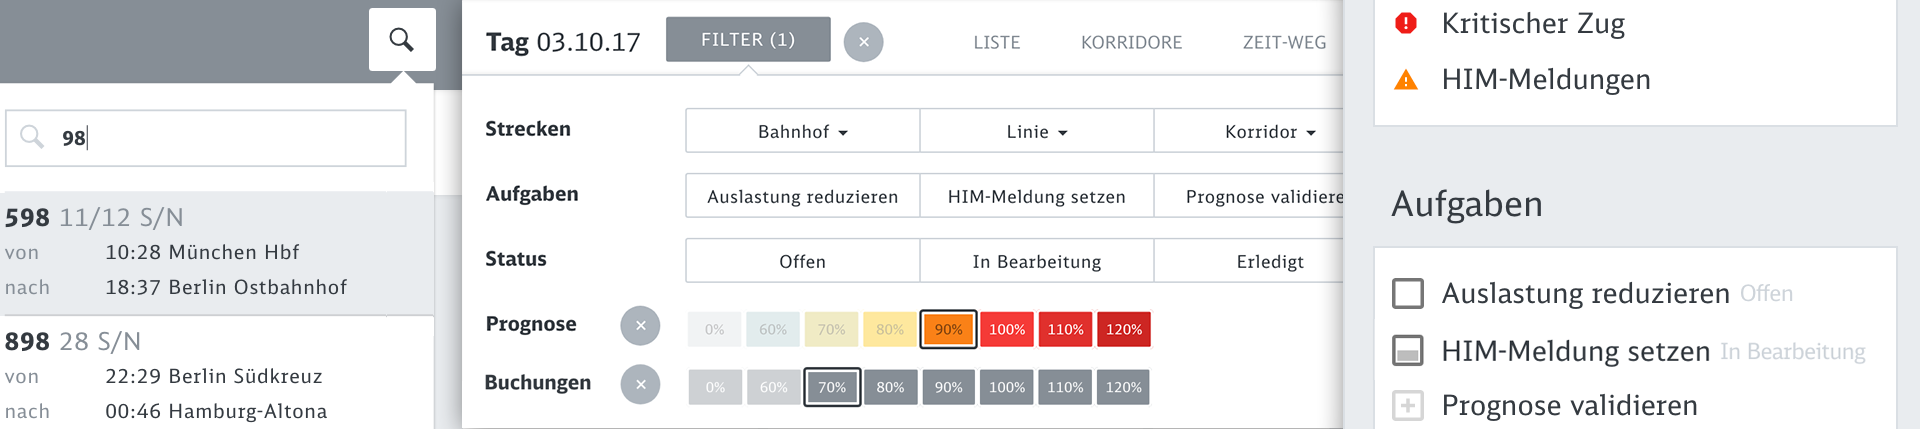Open the Bahnhof dropdown
Viewport: 1920px width, 429px height.
coord(802,131)
